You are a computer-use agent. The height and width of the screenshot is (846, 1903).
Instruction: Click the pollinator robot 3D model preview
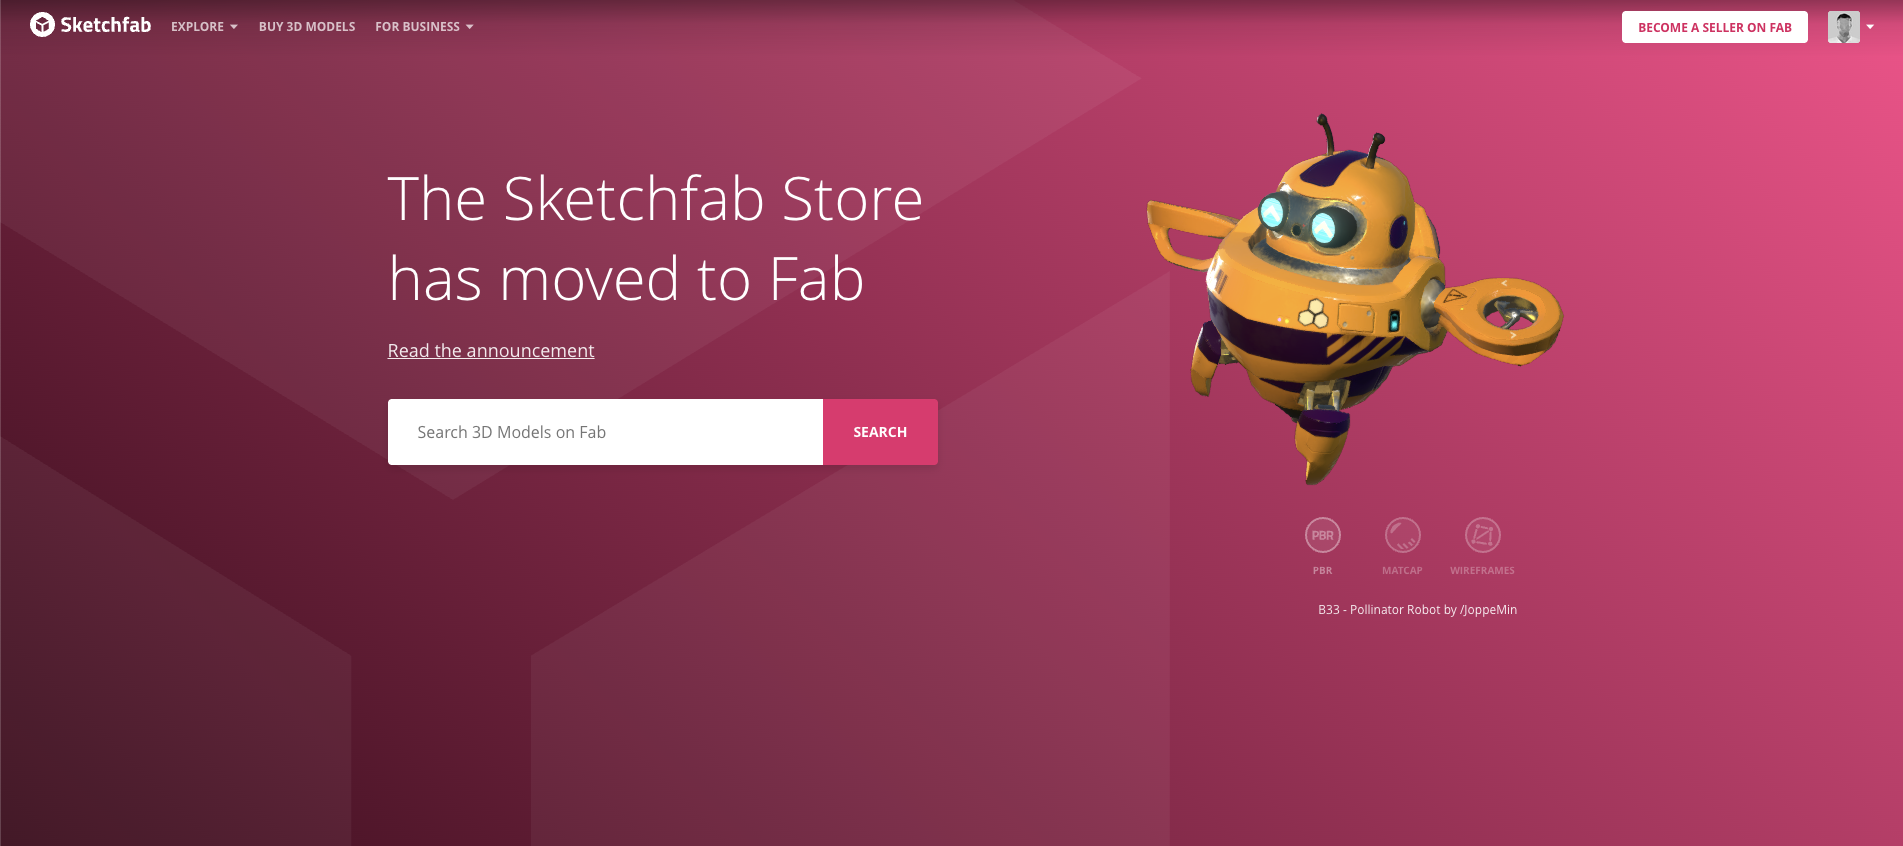(x=1355, y=300)
